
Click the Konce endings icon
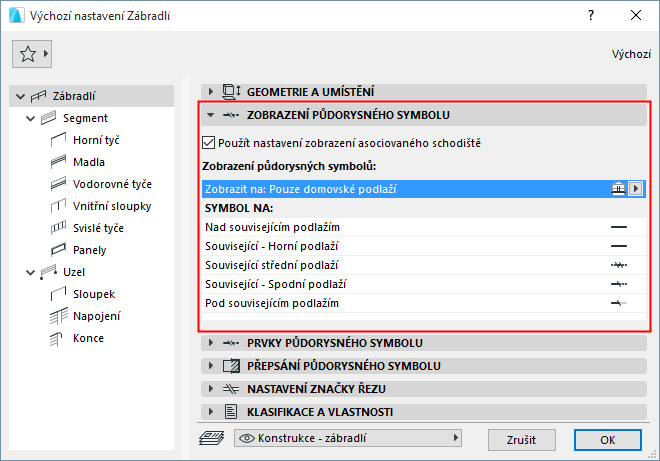pyautogui.click(x=56, y=338)
